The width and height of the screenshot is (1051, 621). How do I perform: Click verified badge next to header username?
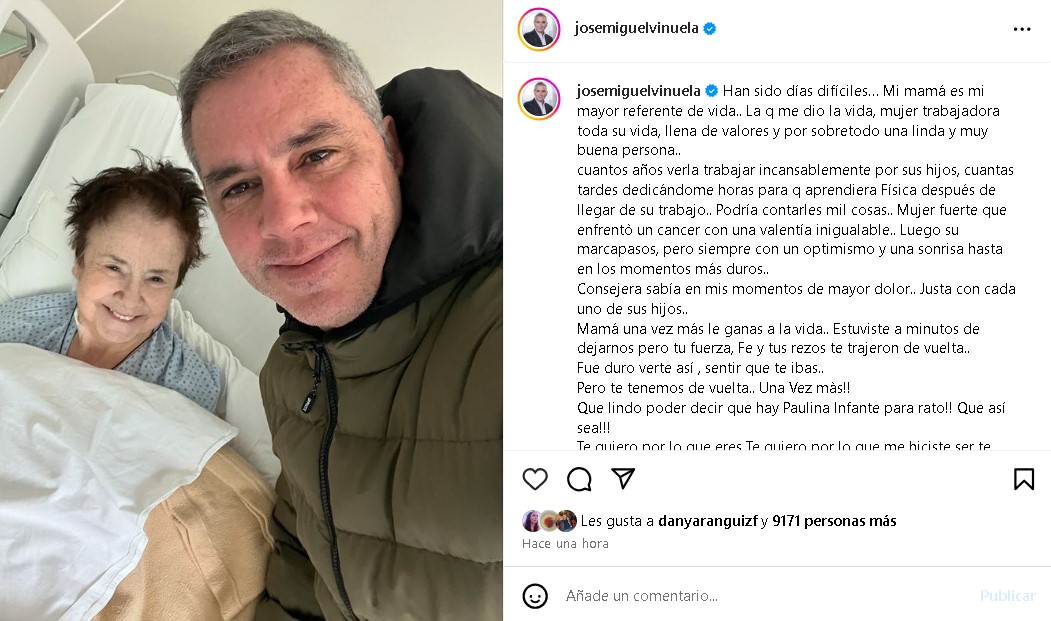click(x=710, y=28)
